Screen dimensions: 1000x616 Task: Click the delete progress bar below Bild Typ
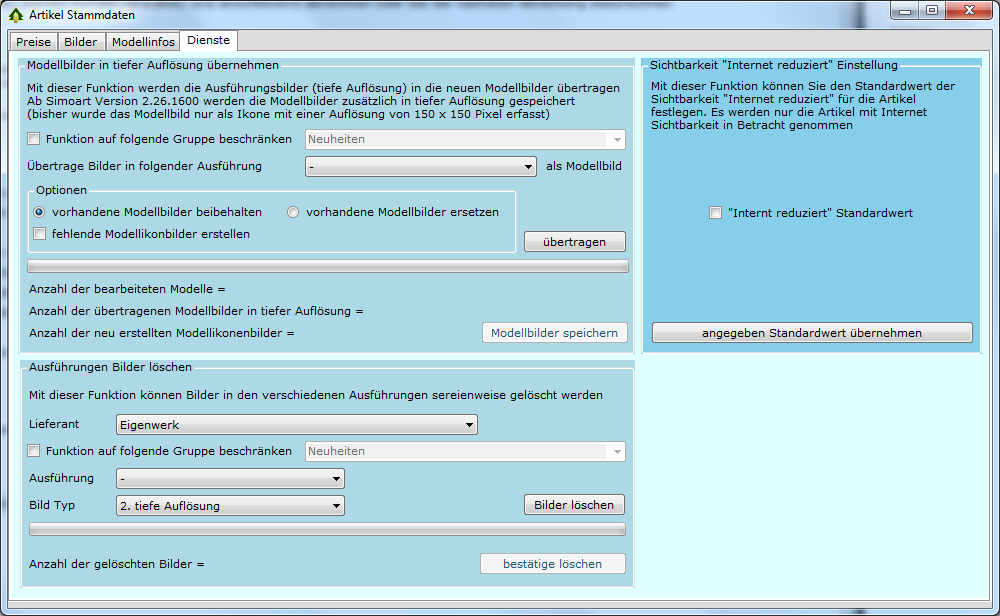pos(328,529)
